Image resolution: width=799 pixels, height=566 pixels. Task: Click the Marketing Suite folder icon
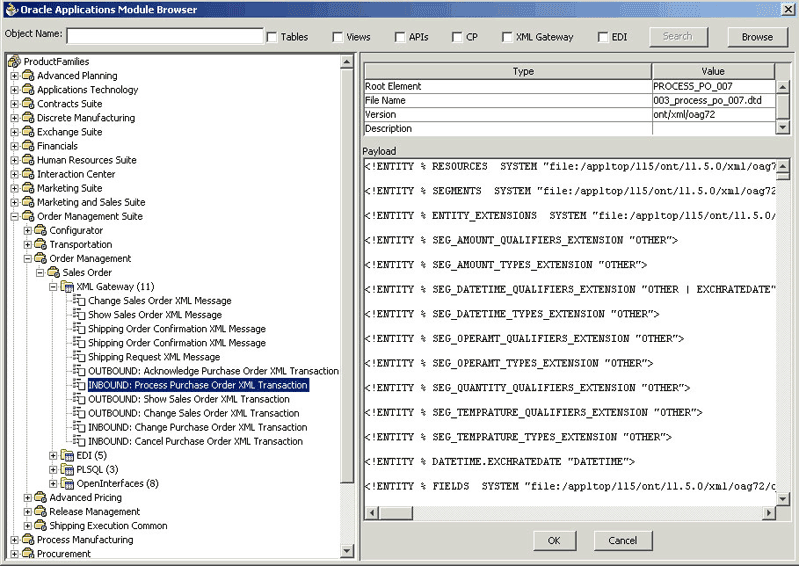coord(28,188)
